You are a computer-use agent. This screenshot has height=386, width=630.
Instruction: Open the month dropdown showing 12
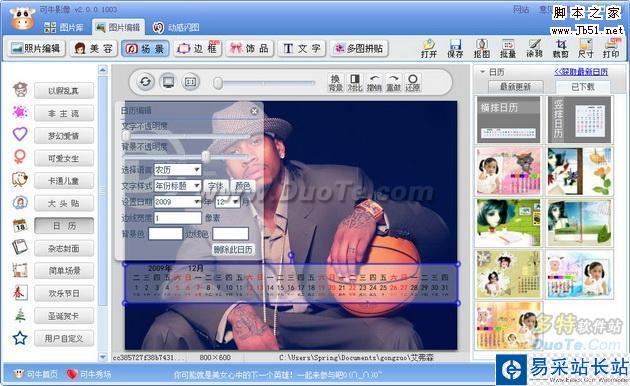[x=227, y=202]
